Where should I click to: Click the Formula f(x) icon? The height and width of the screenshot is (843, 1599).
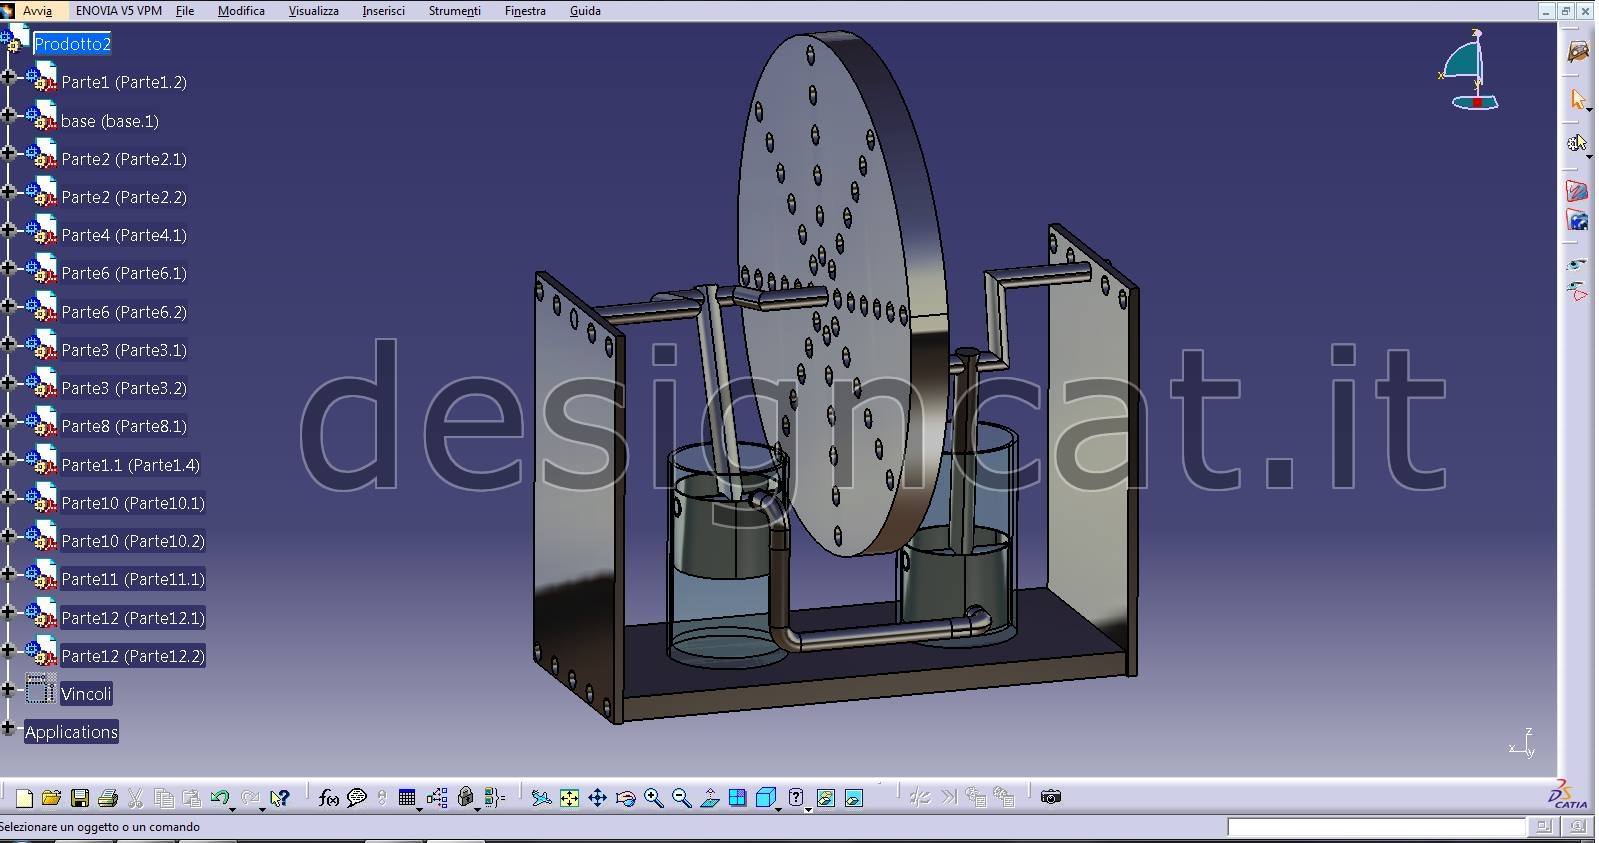point(328,798)
